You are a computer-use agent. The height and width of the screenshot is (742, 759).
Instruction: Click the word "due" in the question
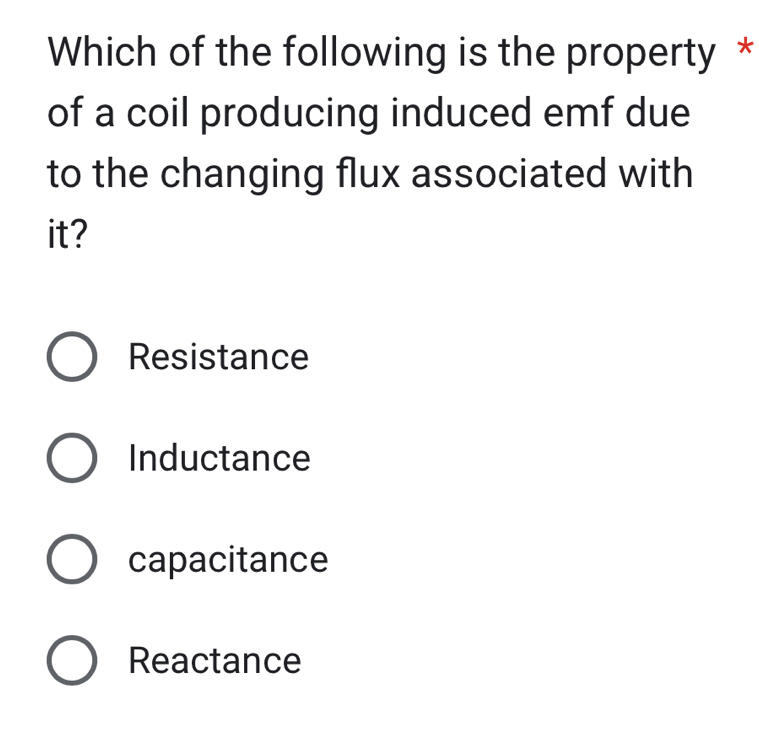click(x=657, y=113)
